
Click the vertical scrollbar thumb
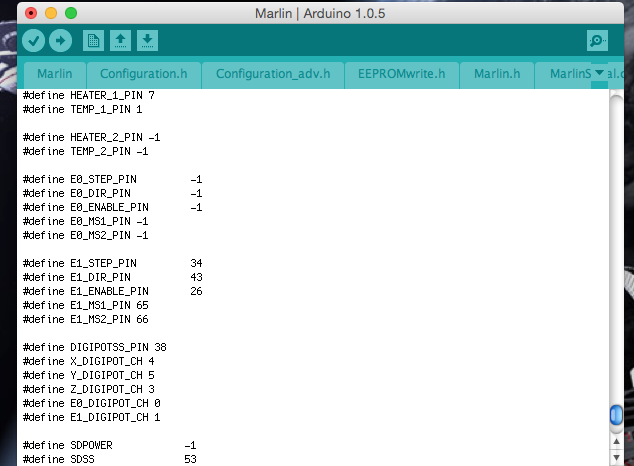click(x=617, y=416)
